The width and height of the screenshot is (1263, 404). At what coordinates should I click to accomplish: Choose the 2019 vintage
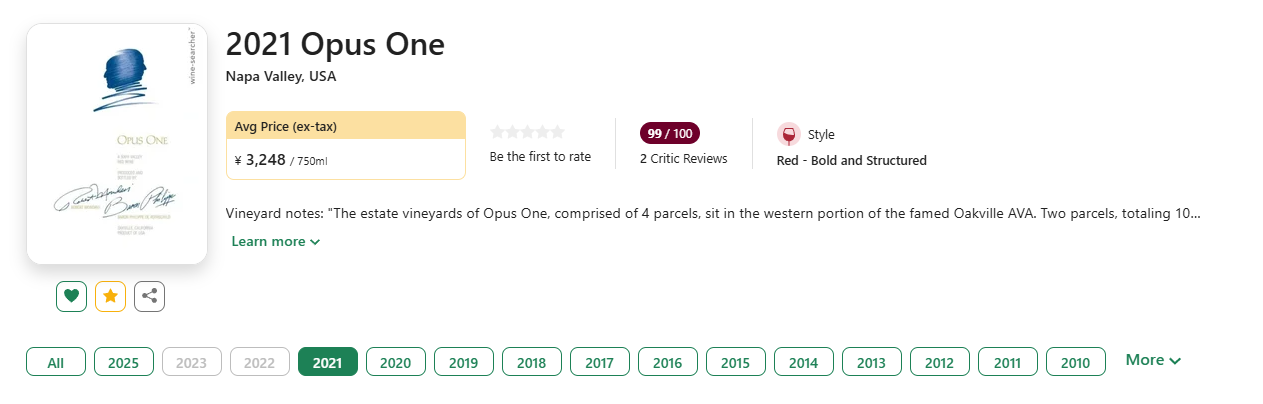(x=464, y=362)
